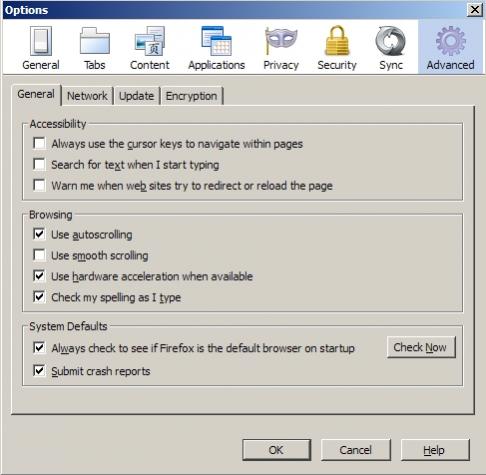This screenshot has width=486, height=475.
Task: Switch to the Encryption tab
Action: (191, 96)
